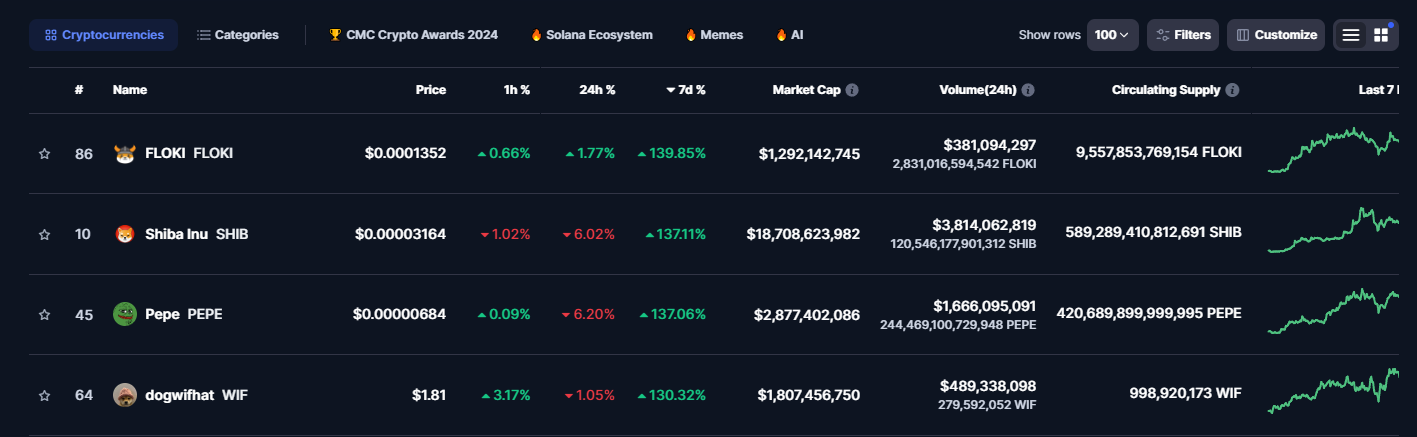Switch to grid view layout icon
Viewport: 1417px width, 437px height.
[x=1381, y=35]
